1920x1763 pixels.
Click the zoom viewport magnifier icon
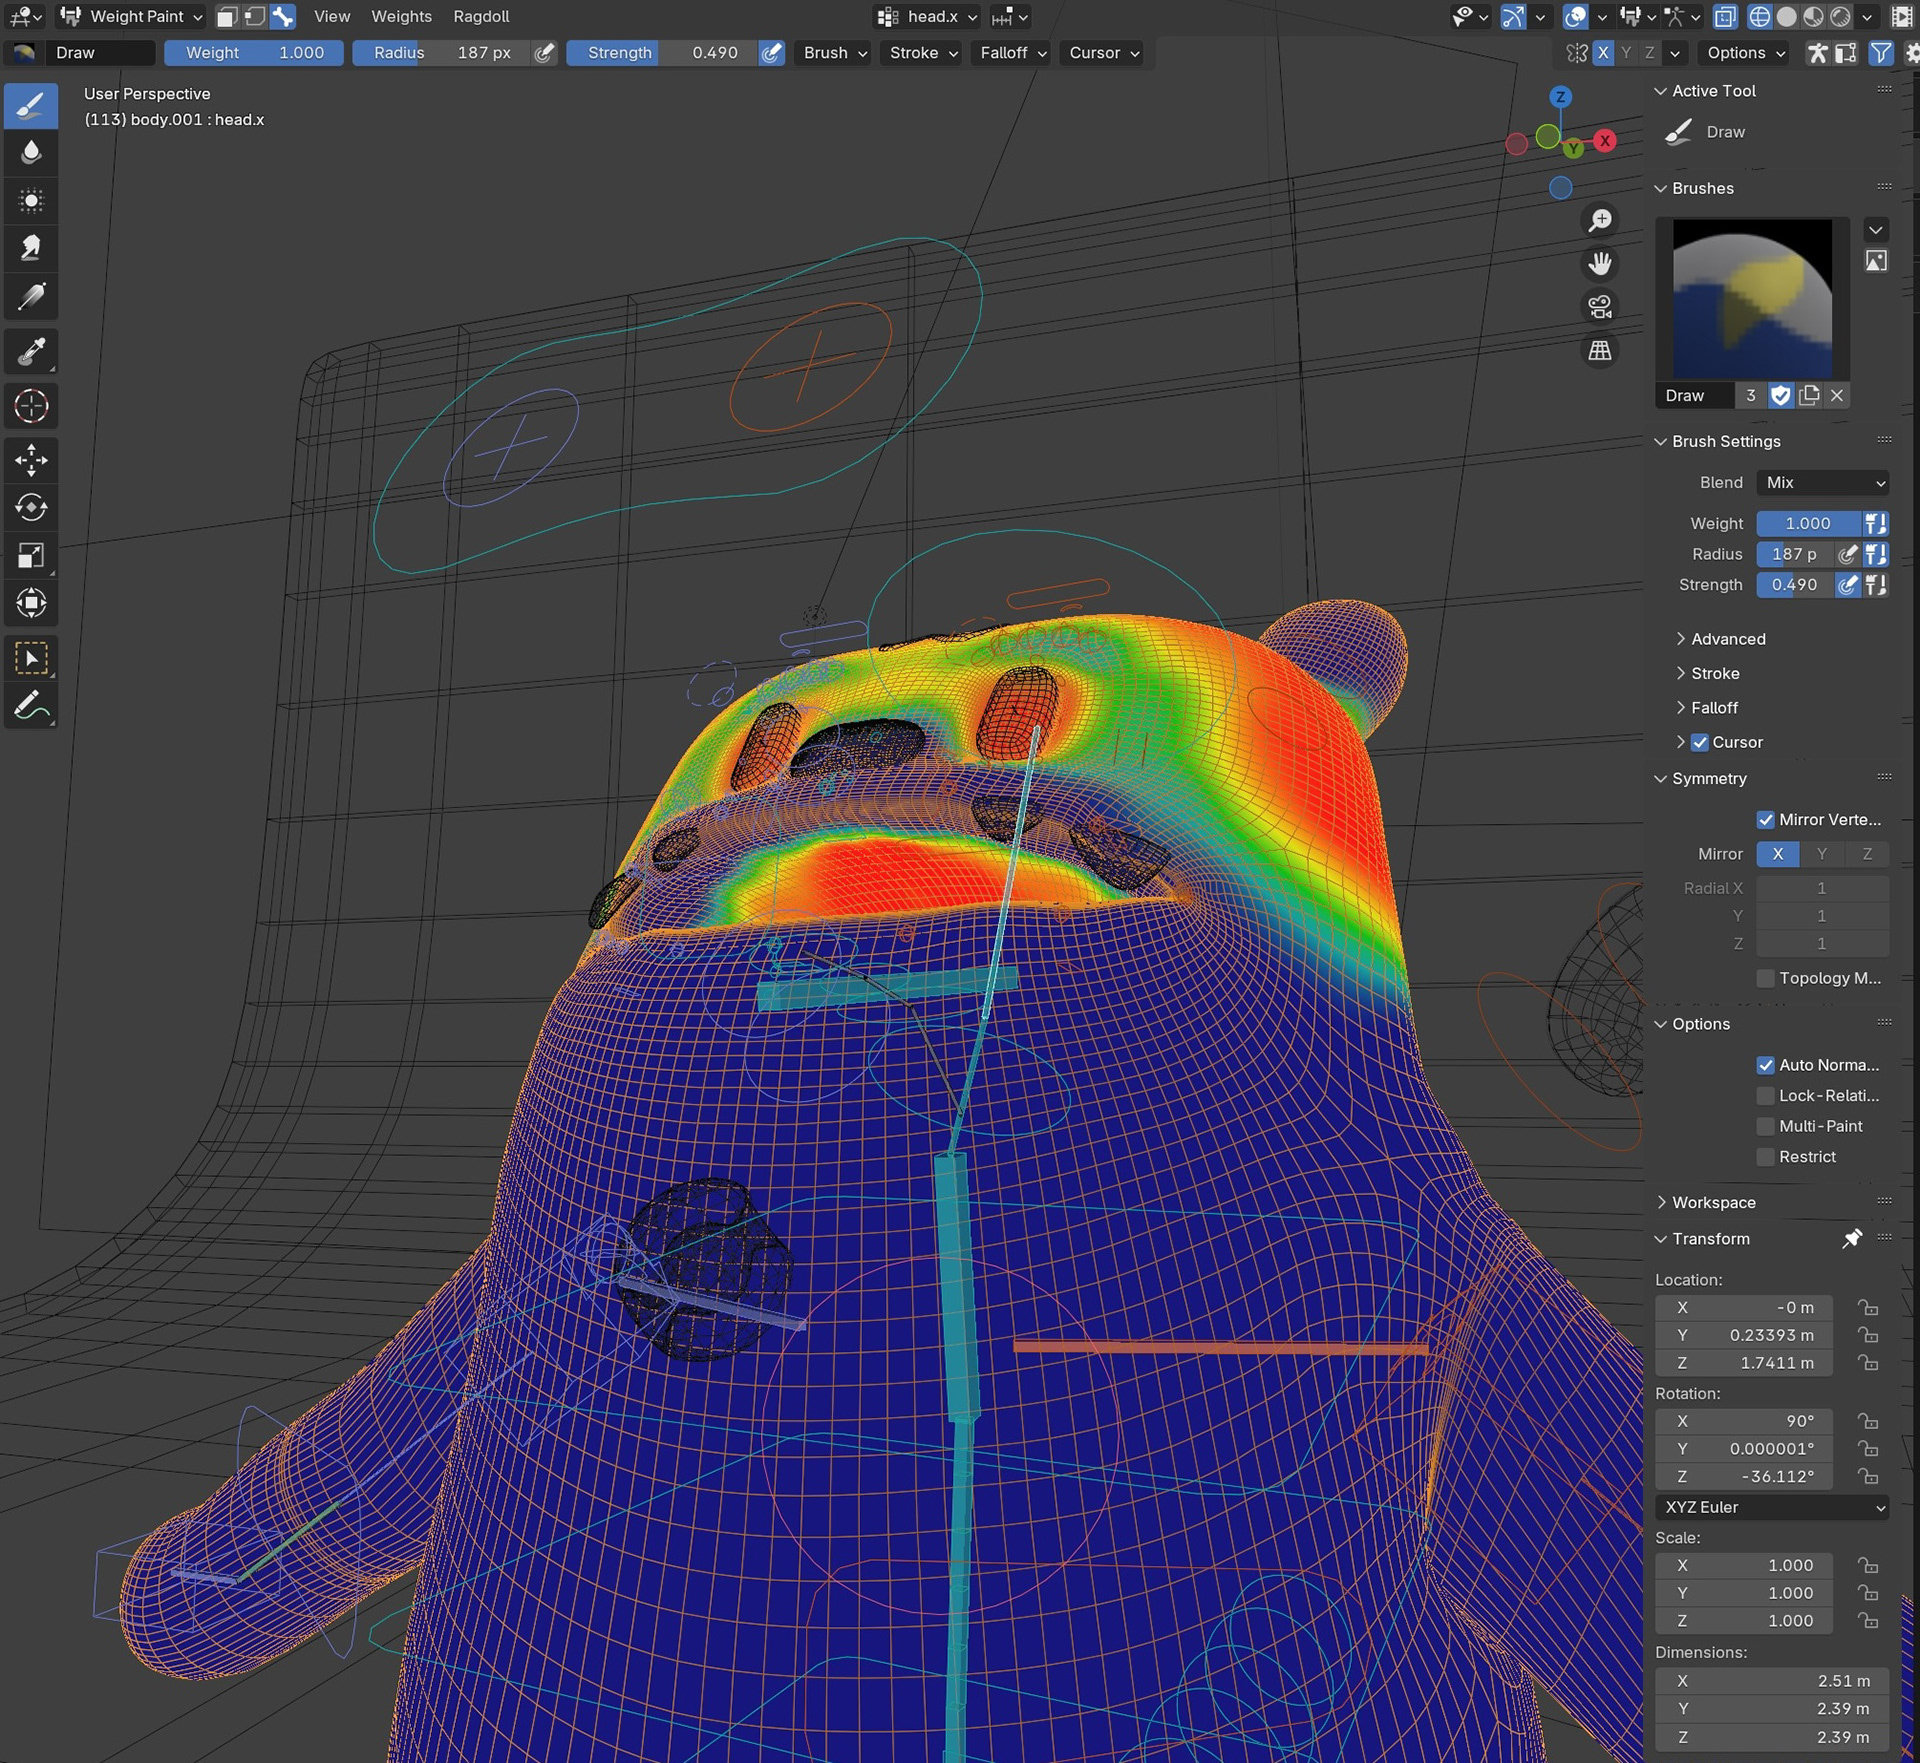coord(1600,220)
